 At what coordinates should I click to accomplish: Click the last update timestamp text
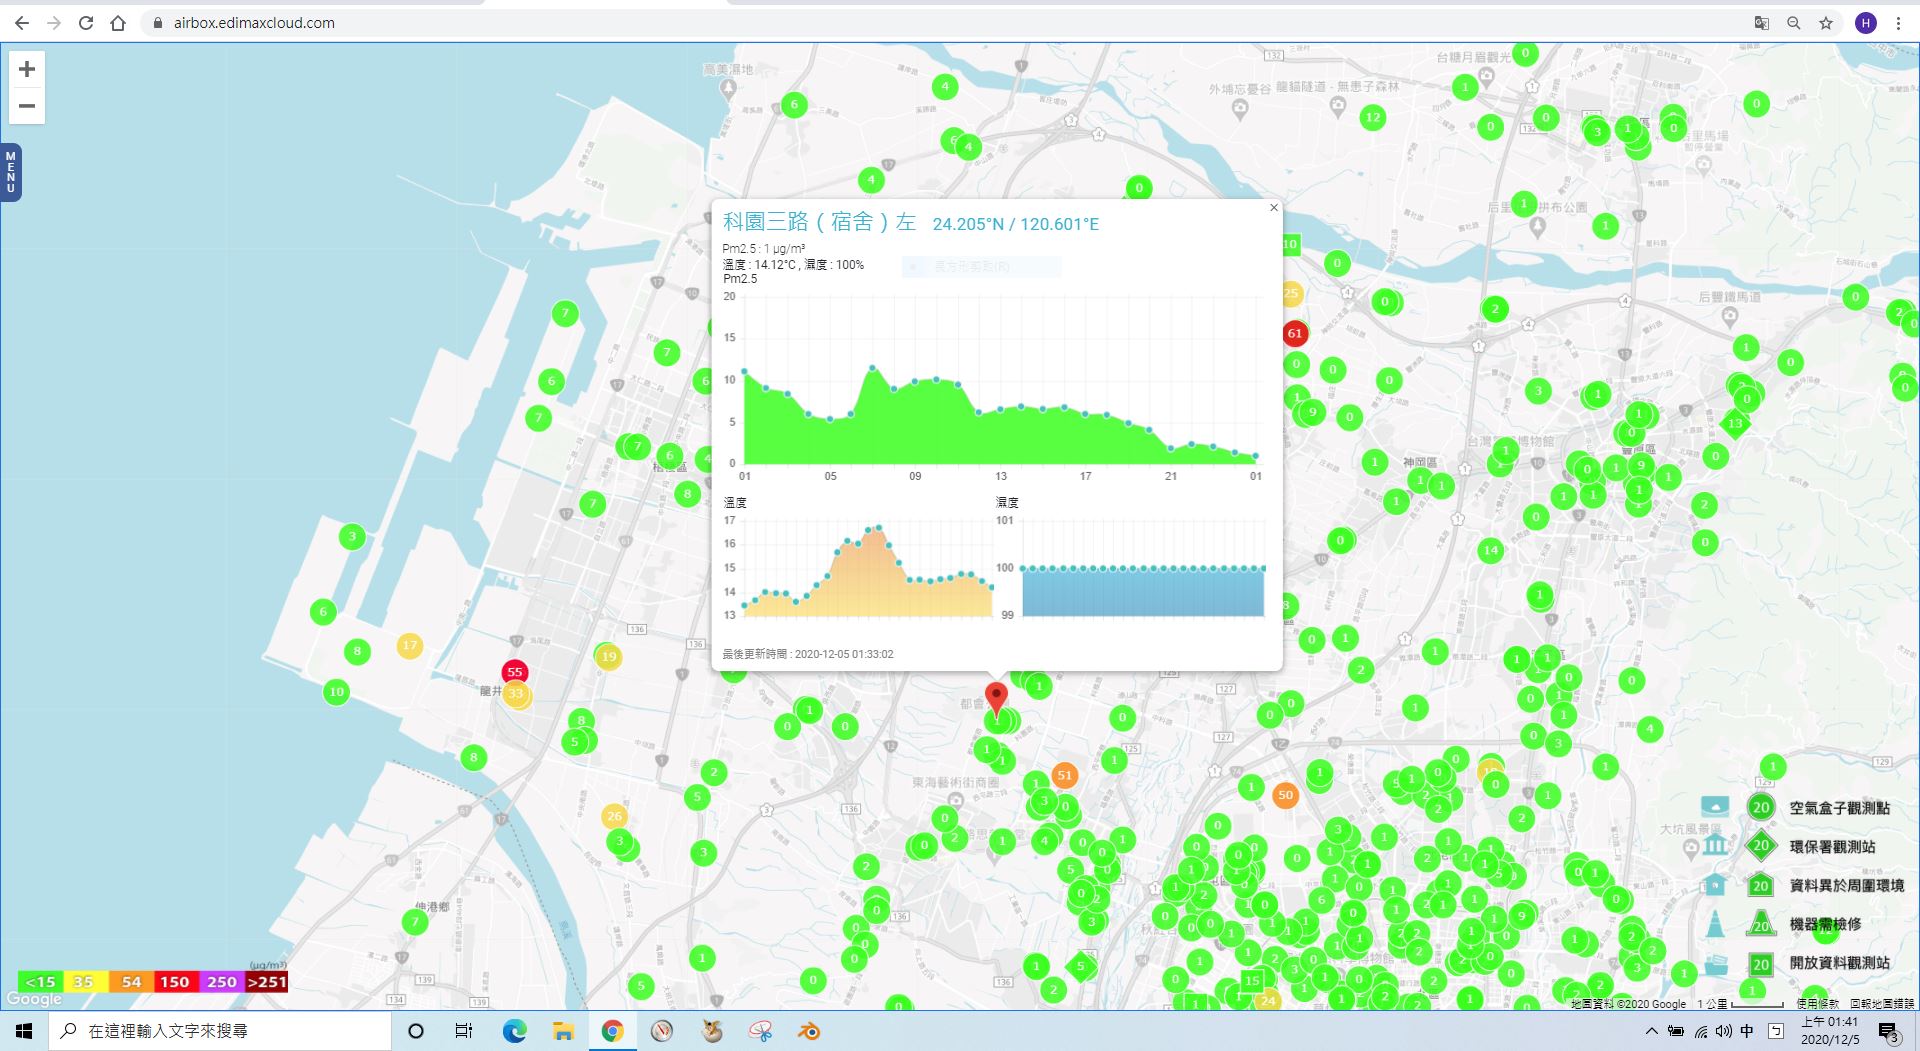tap(808, 654)
